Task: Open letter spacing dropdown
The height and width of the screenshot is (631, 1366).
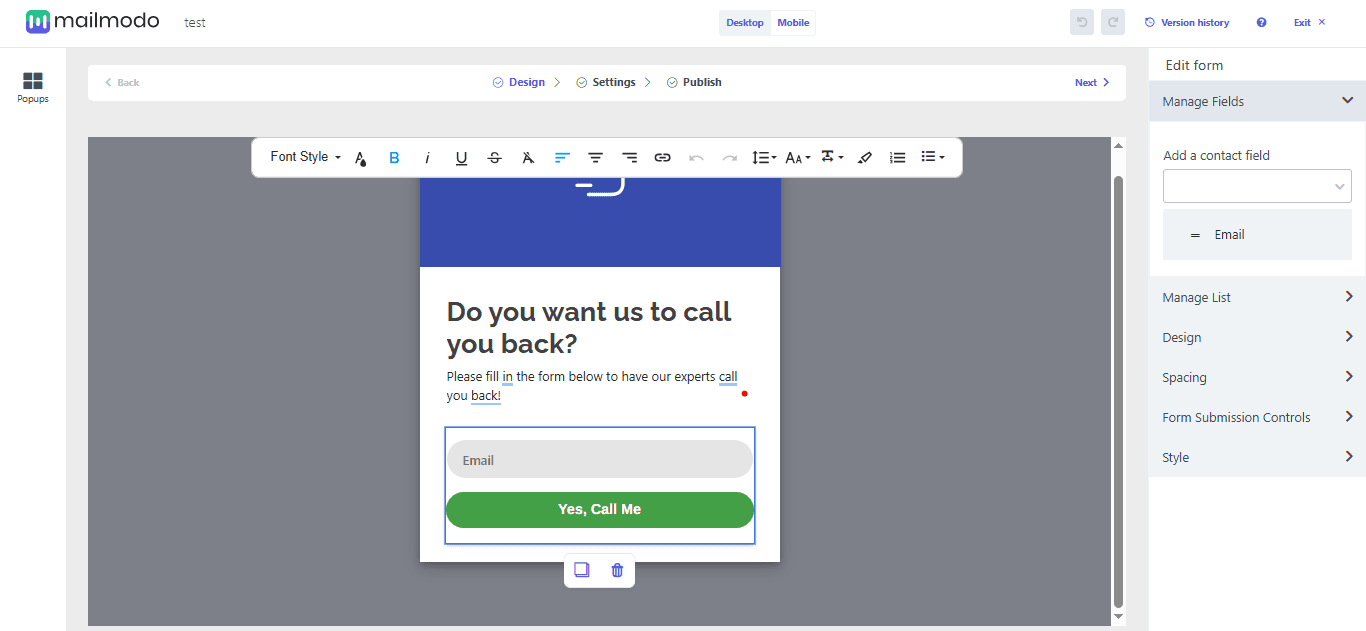Action: click(832, 158)
